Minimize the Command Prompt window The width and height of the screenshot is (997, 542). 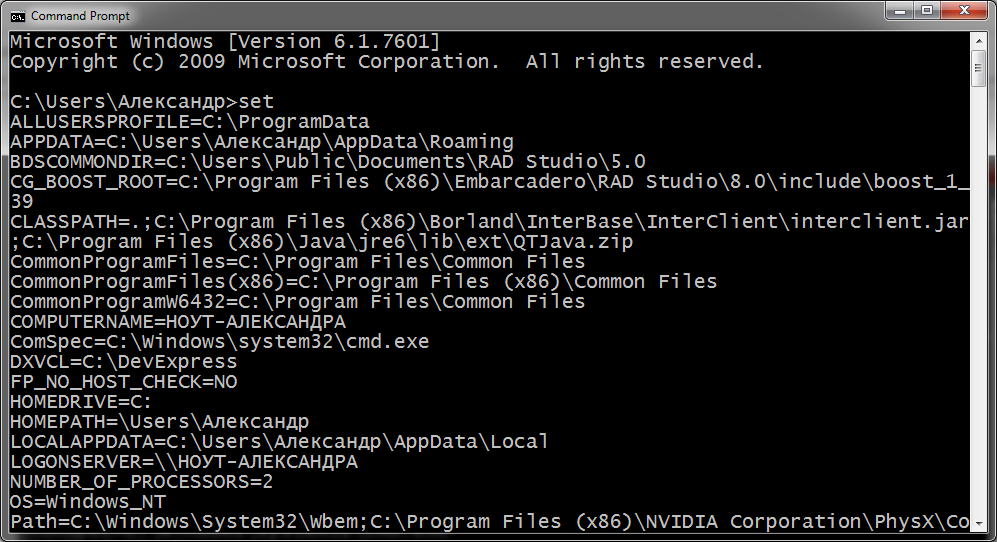coord(900,11)
